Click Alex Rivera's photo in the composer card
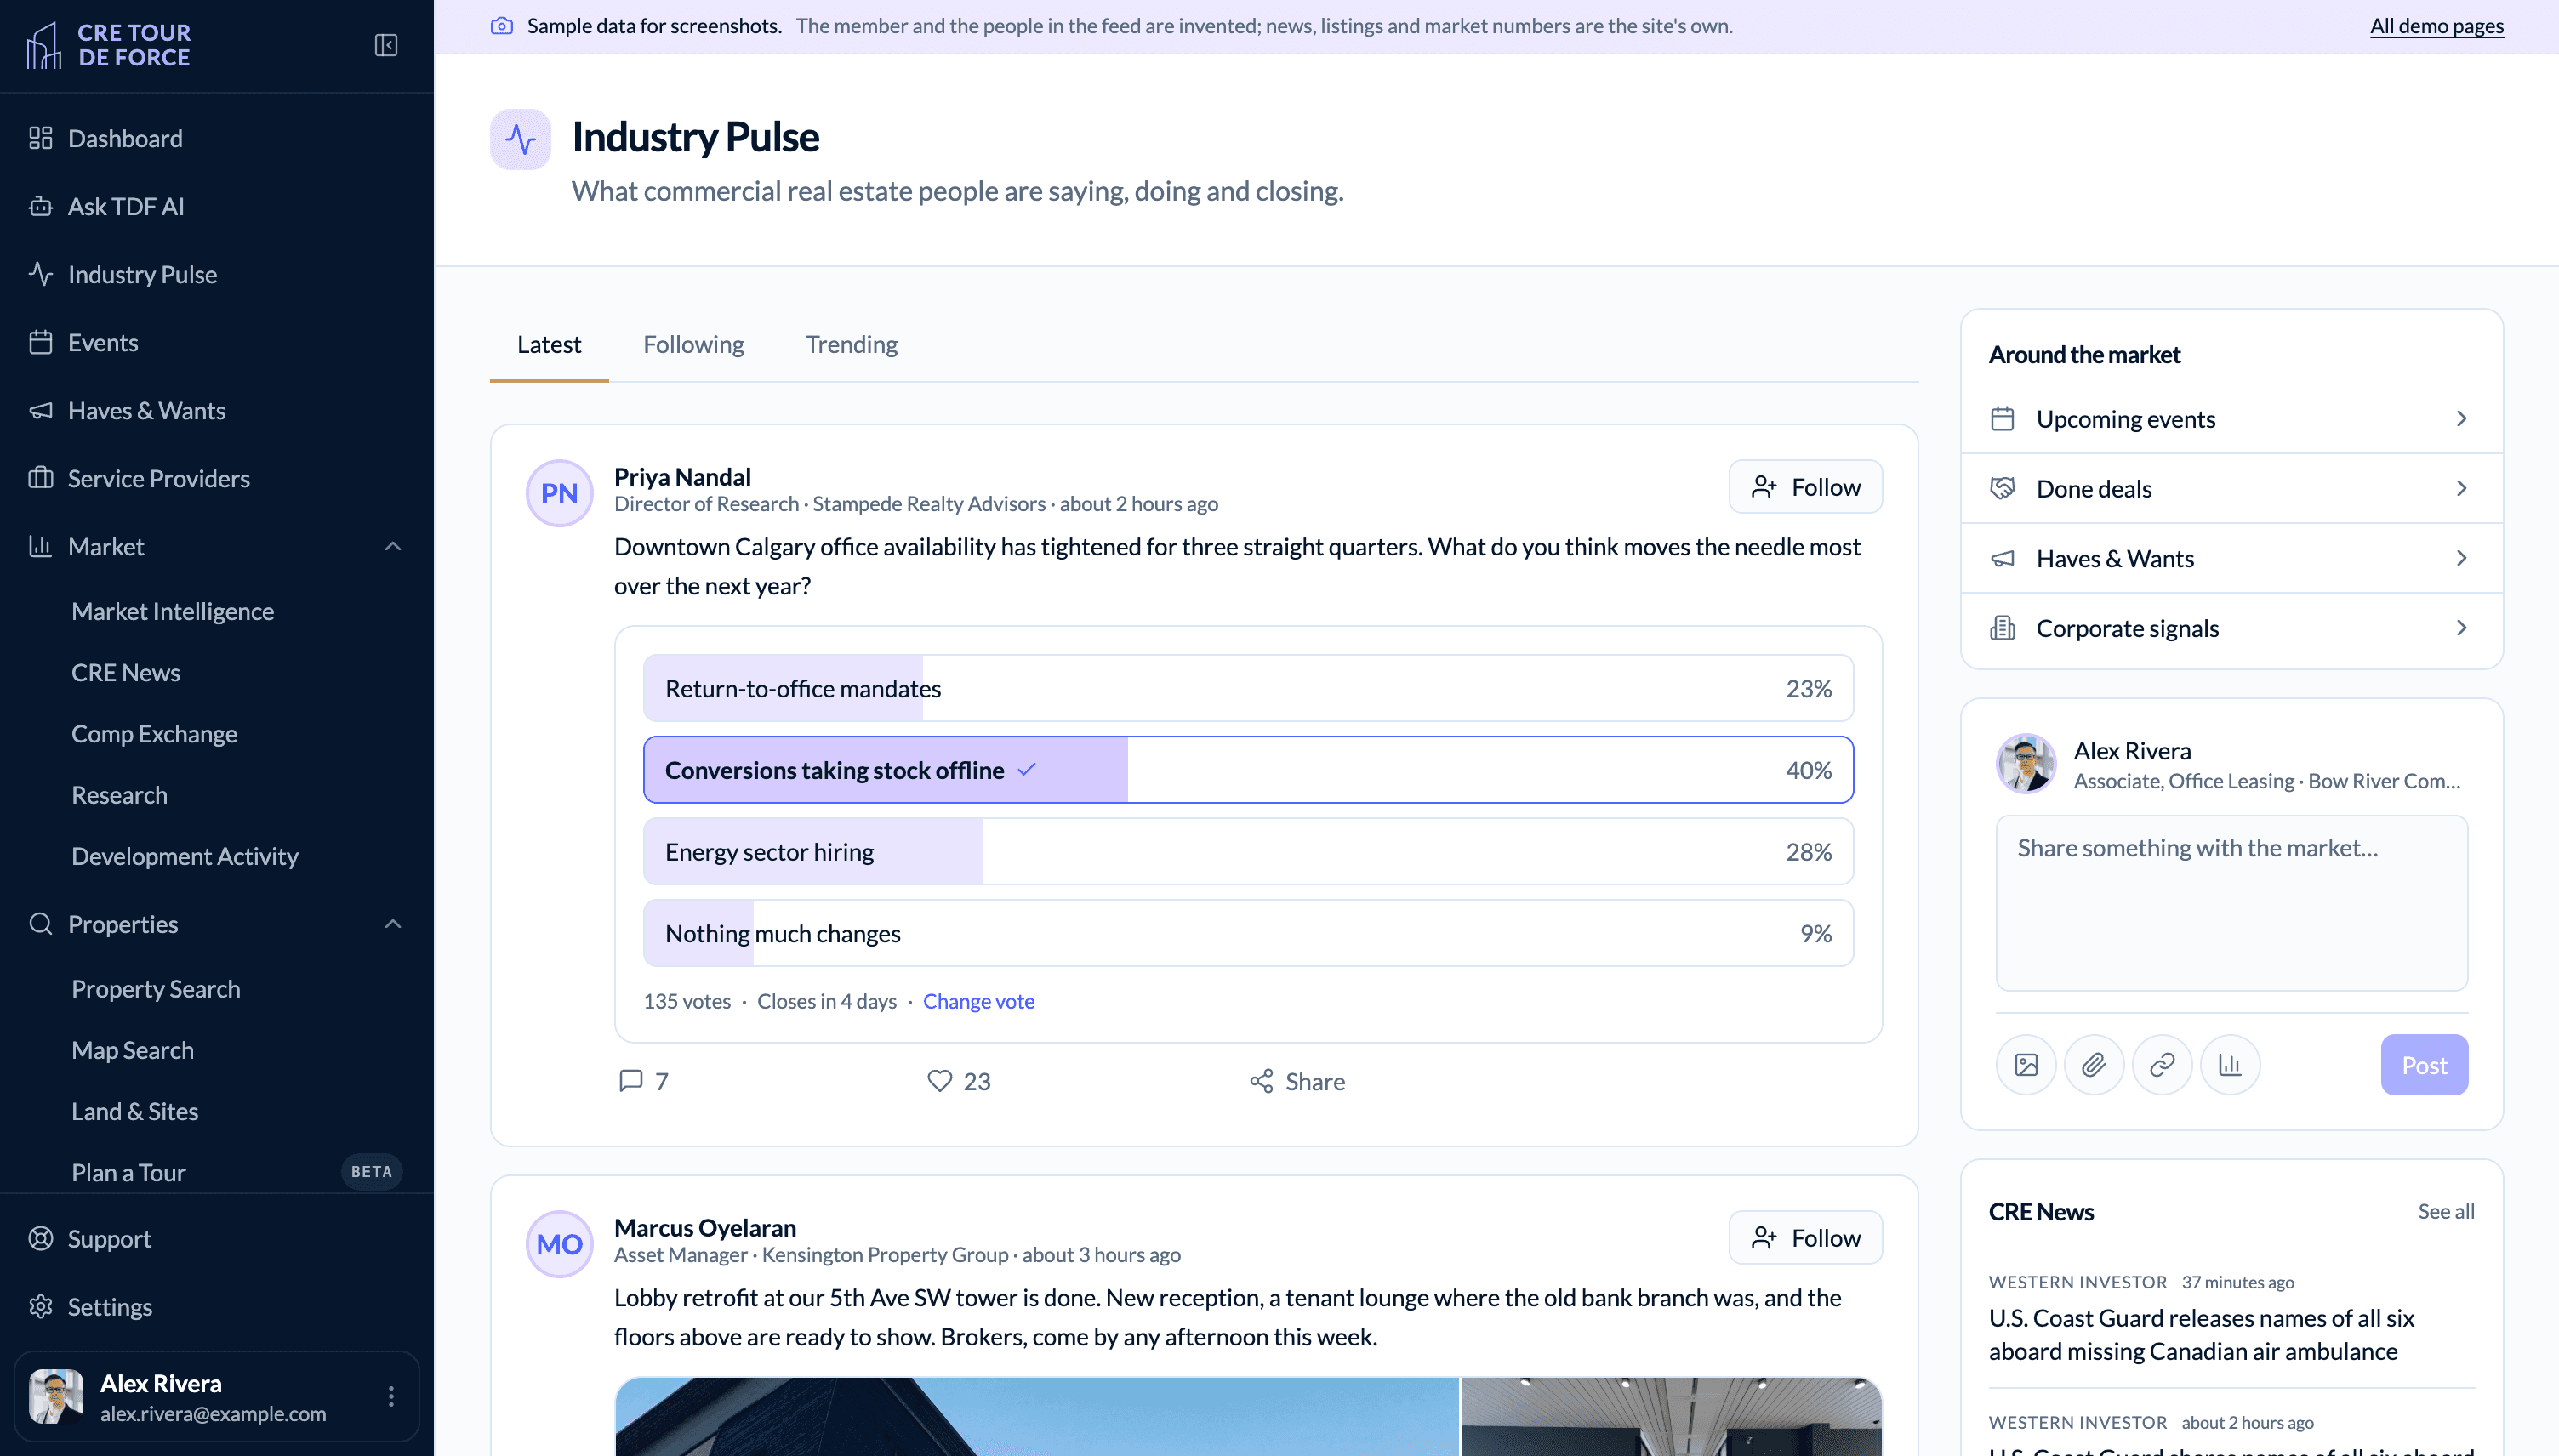Viewport: 2559px width, 1456px height. 2026,764
